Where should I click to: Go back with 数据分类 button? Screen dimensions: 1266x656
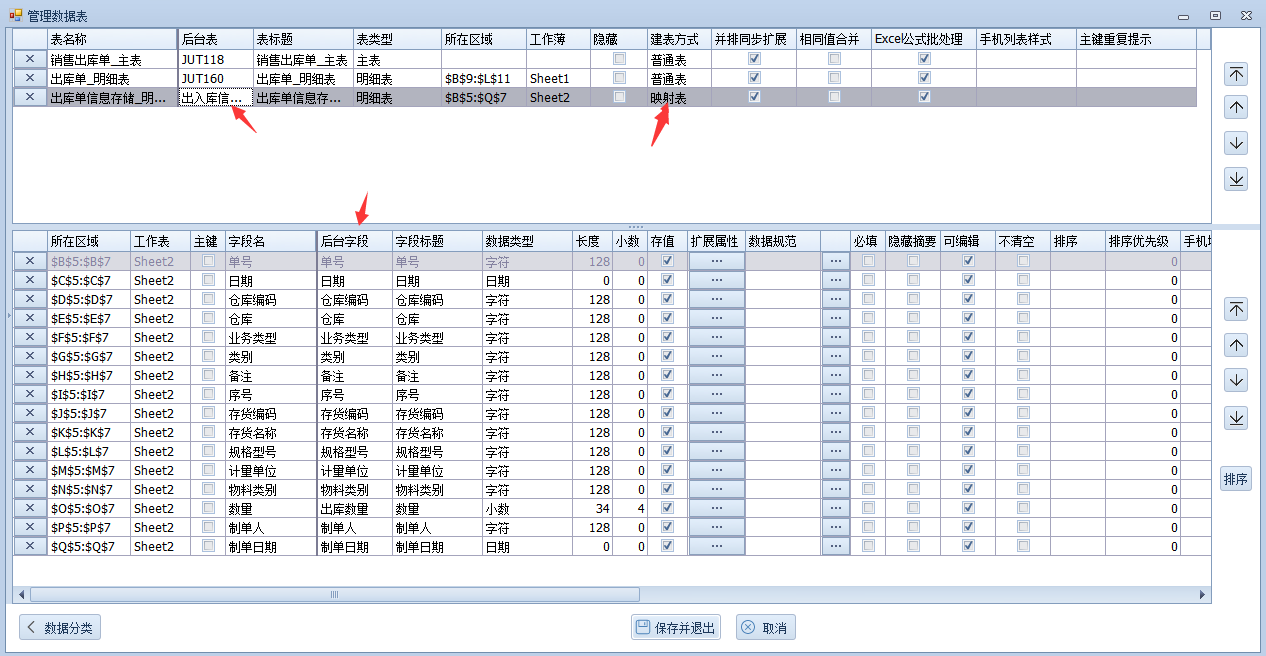coord(60,628)
